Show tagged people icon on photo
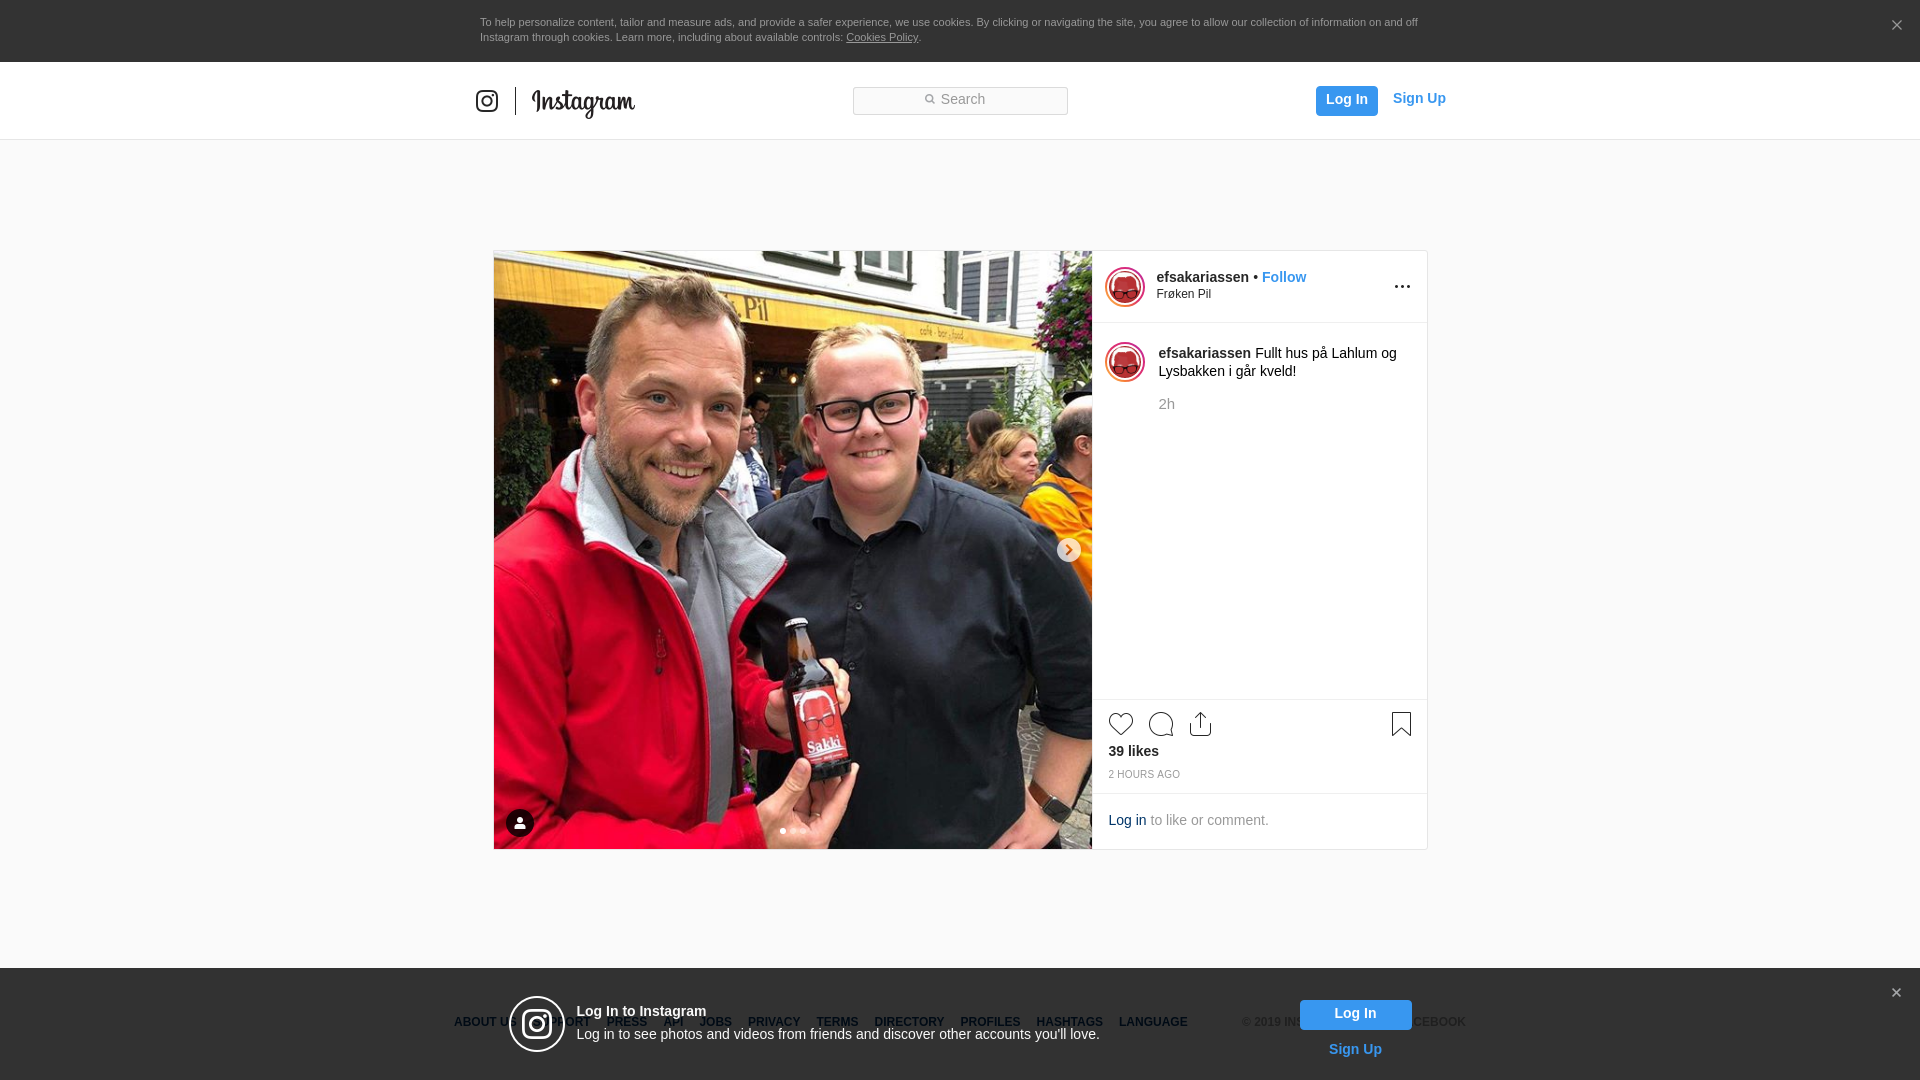This screenshot has width=1920, height=1080. (520, 823)
